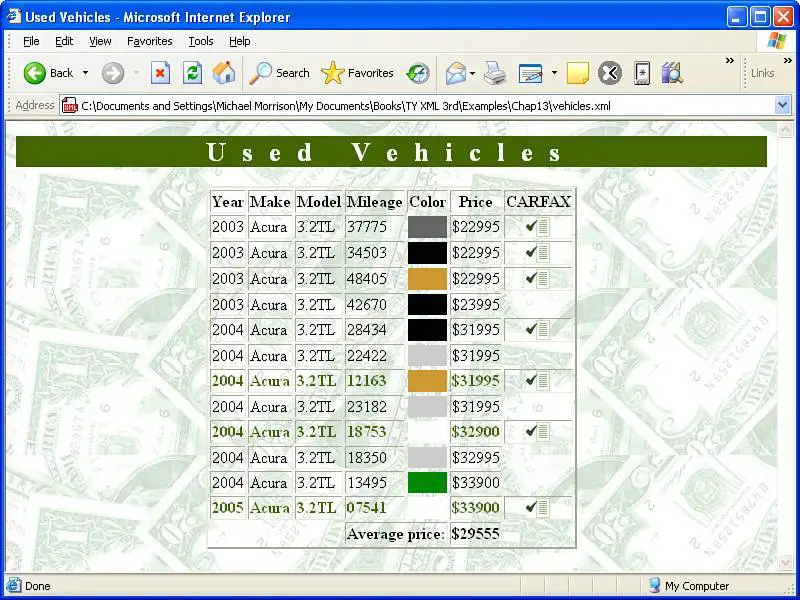Click the Edit page toolbar icon

pyautogui.click(x=531, y=73)
